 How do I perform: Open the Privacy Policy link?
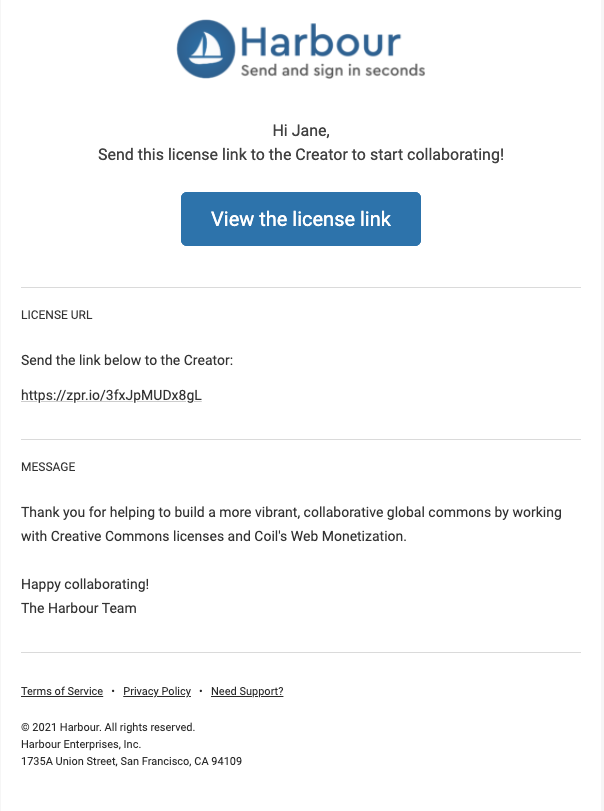[x=157, y=692]
